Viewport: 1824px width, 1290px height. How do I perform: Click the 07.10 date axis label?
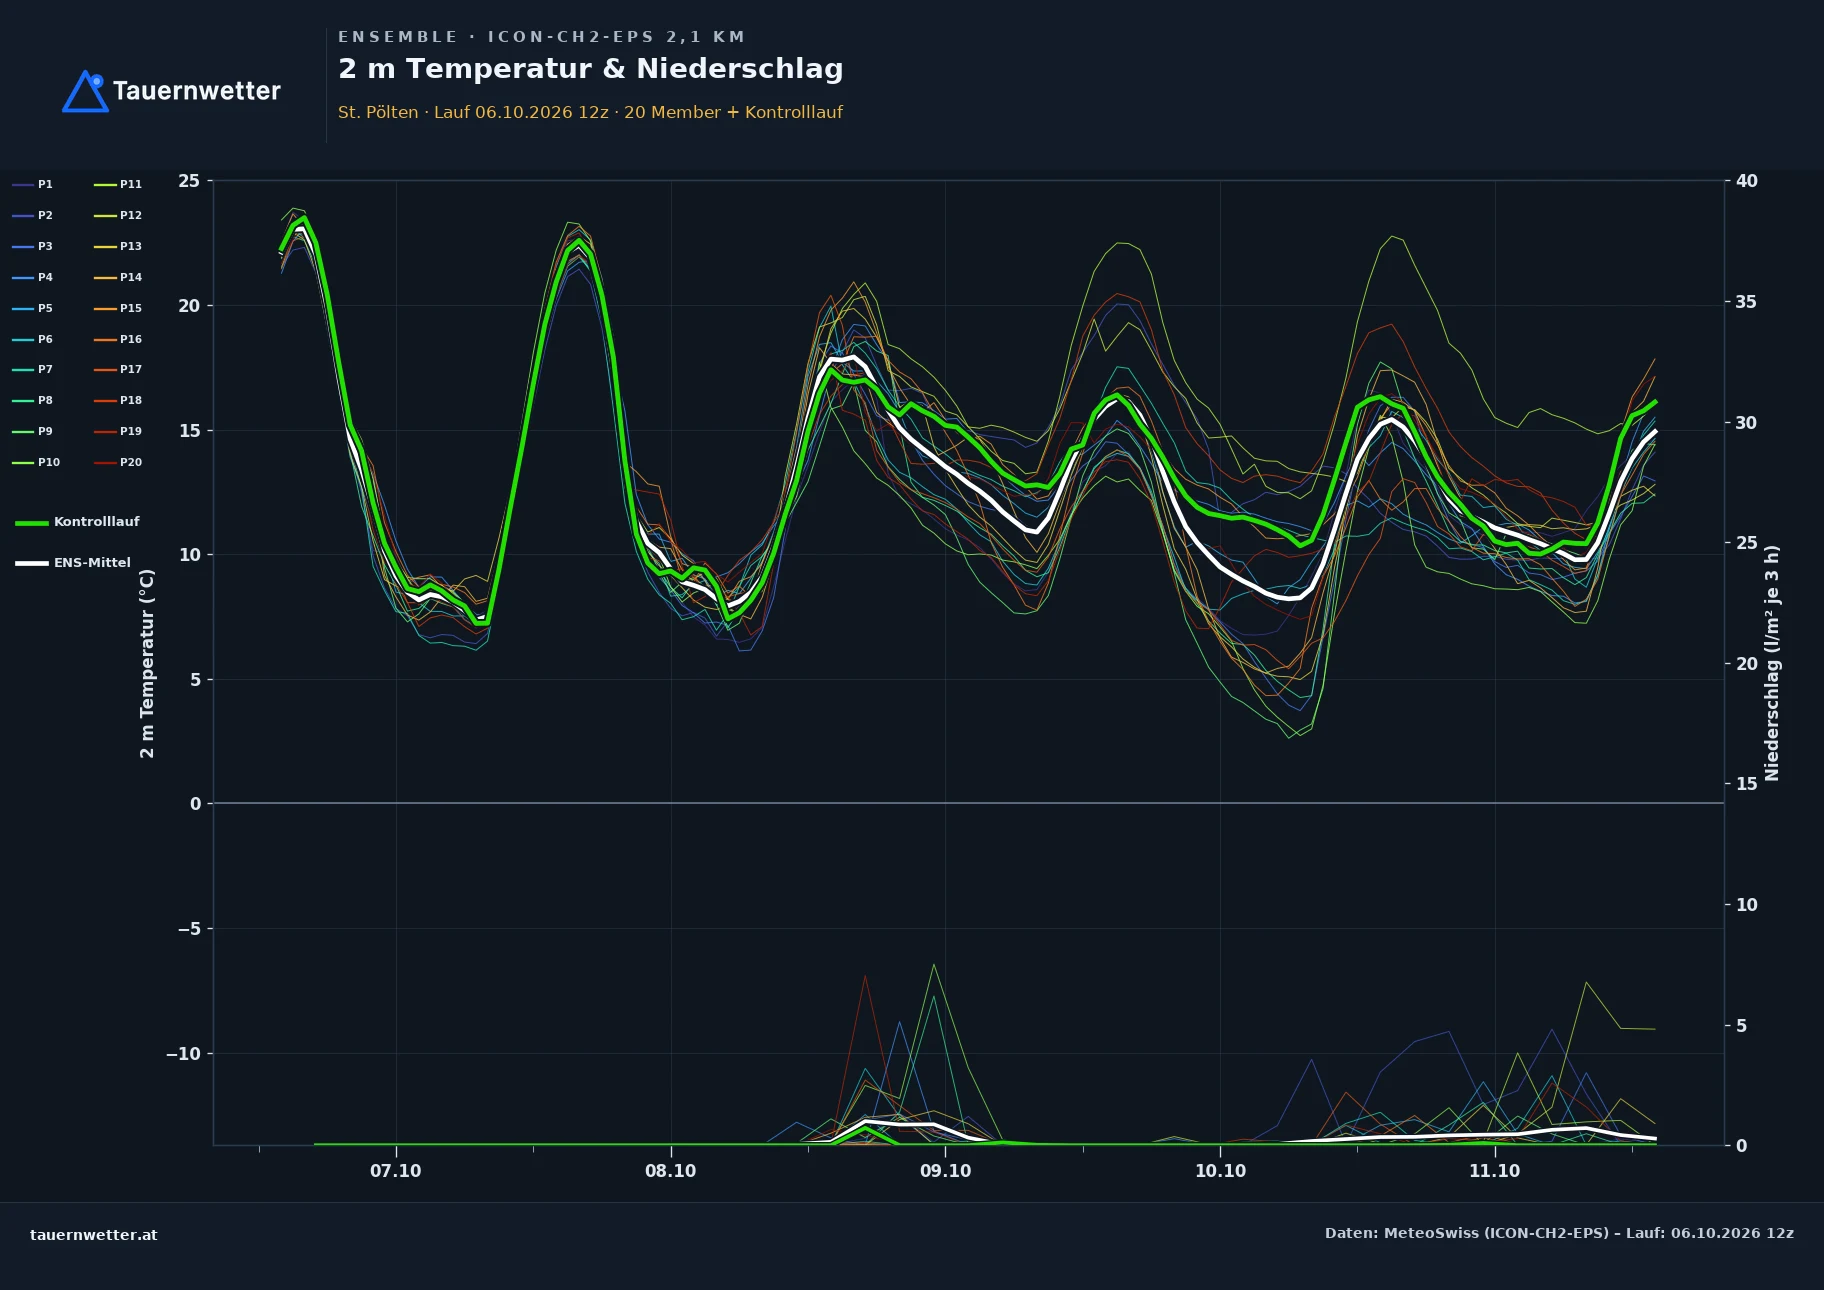[396, 1171]
